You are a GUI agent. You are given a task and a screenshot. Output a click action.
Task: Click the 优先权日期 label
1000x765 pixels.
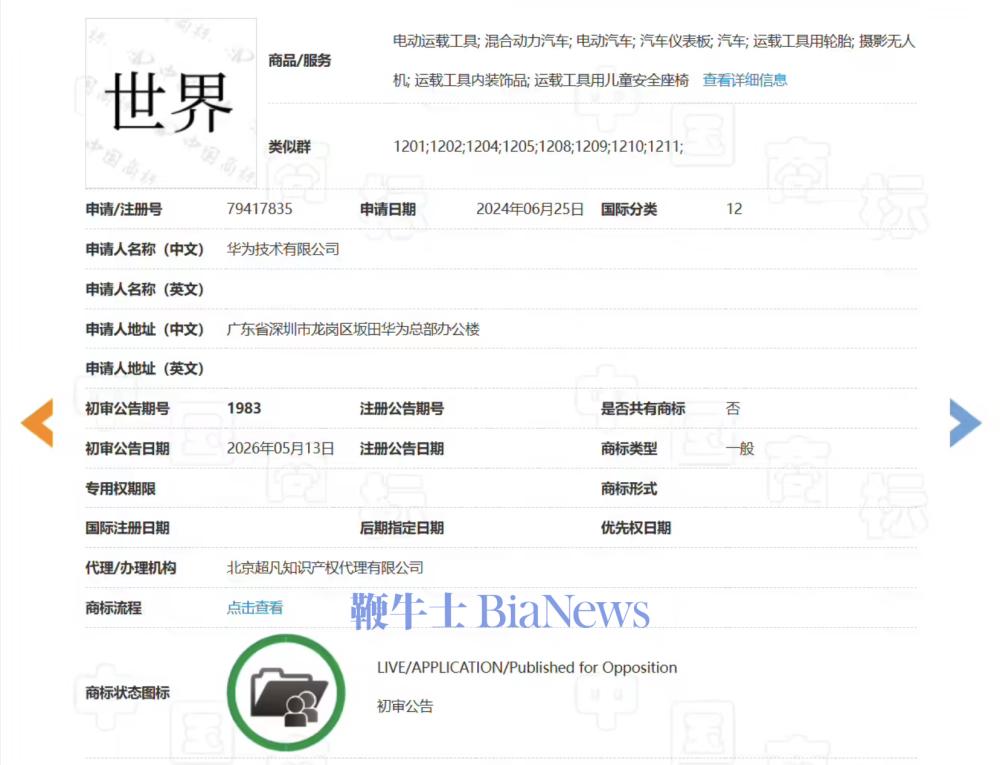[x=636, y=528]
